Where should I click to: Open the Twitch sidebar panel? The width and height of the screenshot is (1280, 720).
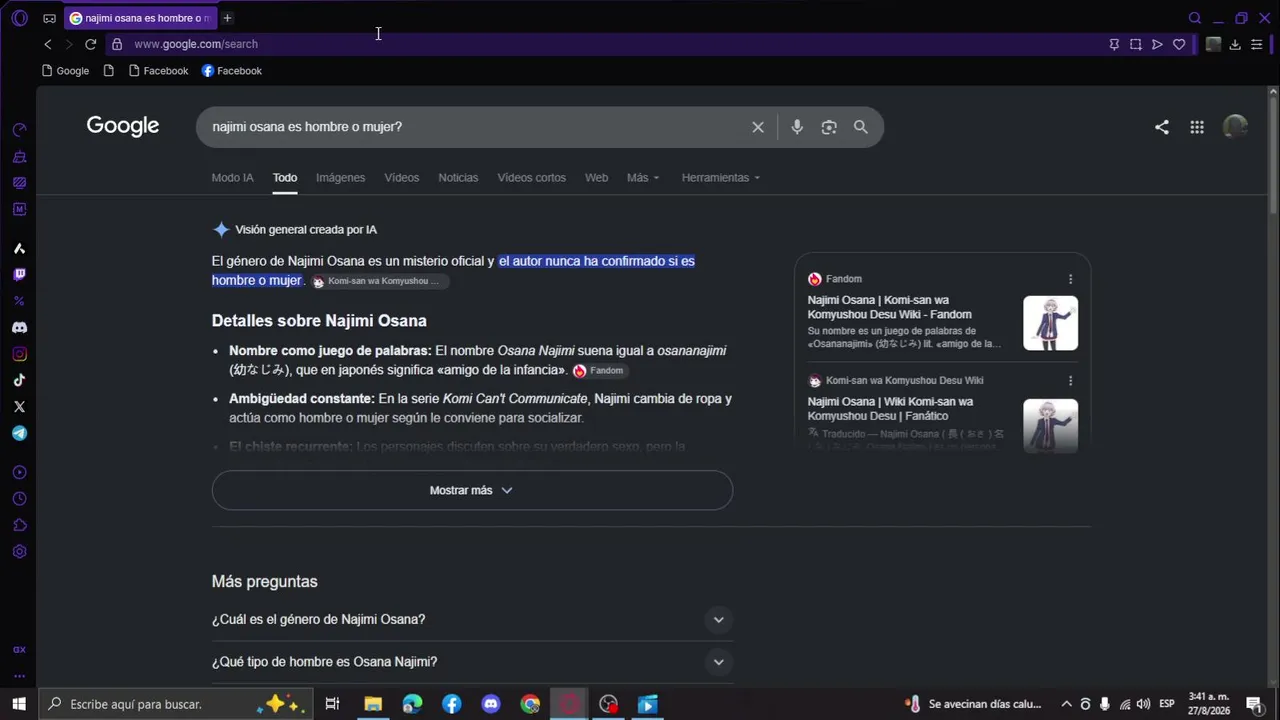pyautogui.click(x=19, y=275)
